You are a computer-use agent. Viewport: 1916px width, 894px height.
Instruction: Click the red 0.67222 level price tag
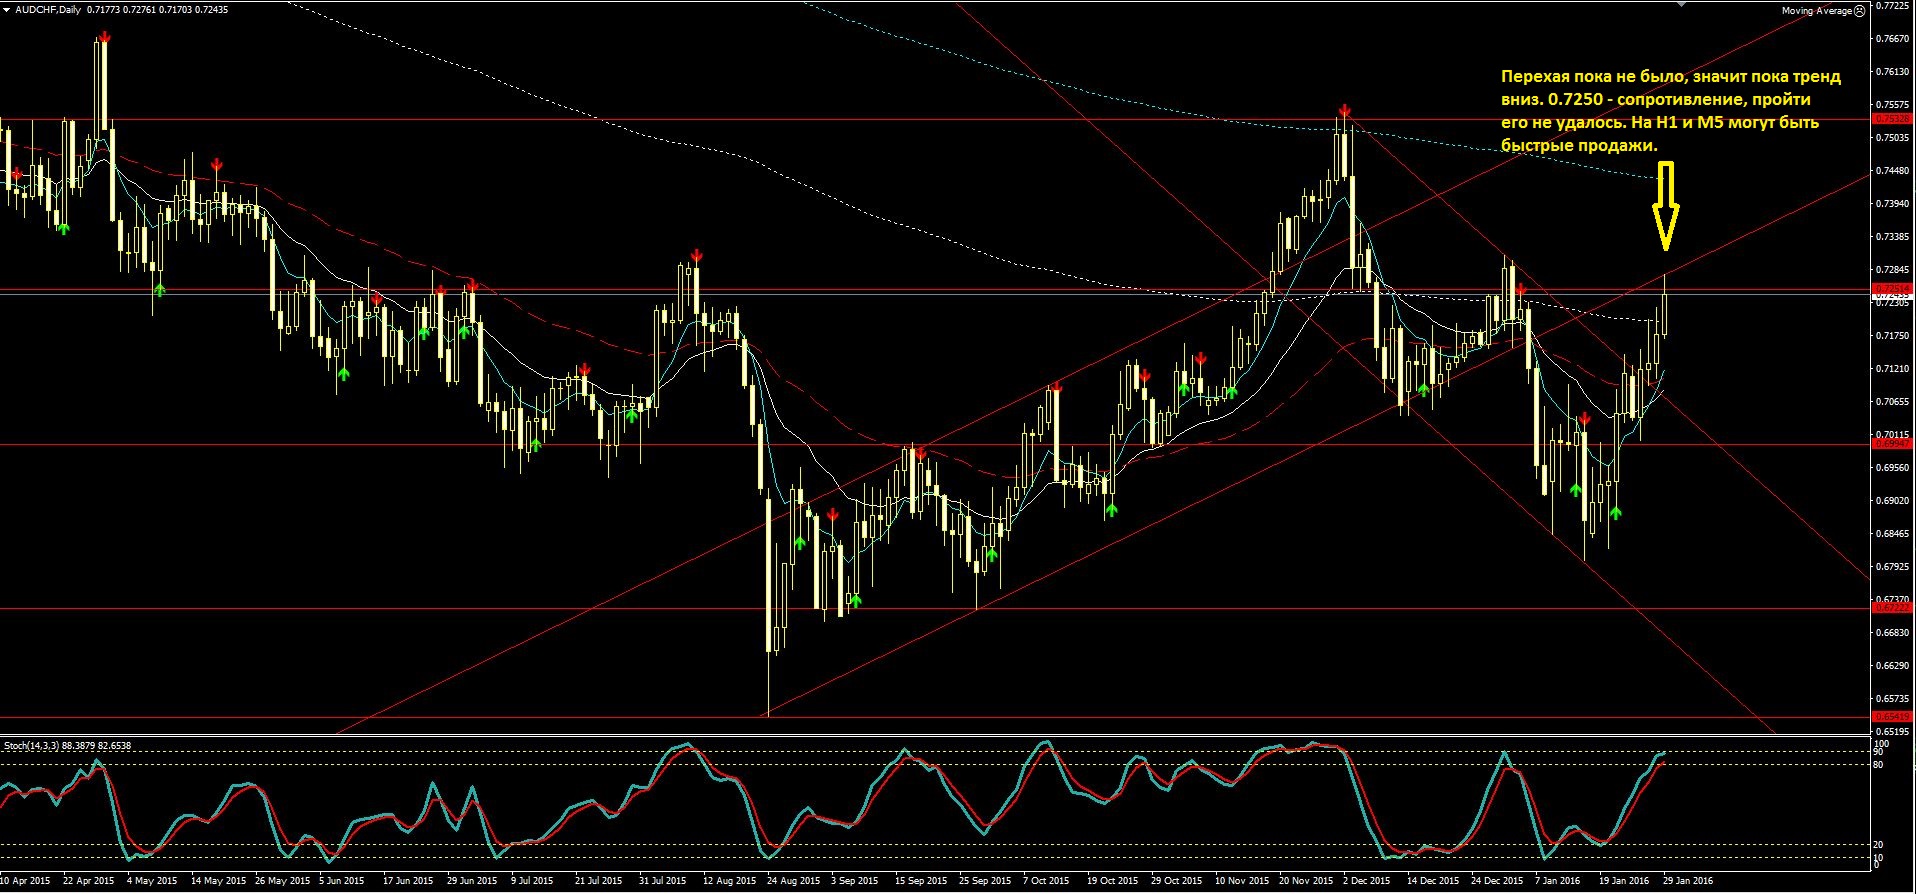pyautogui.click(x=1890, y=607)
